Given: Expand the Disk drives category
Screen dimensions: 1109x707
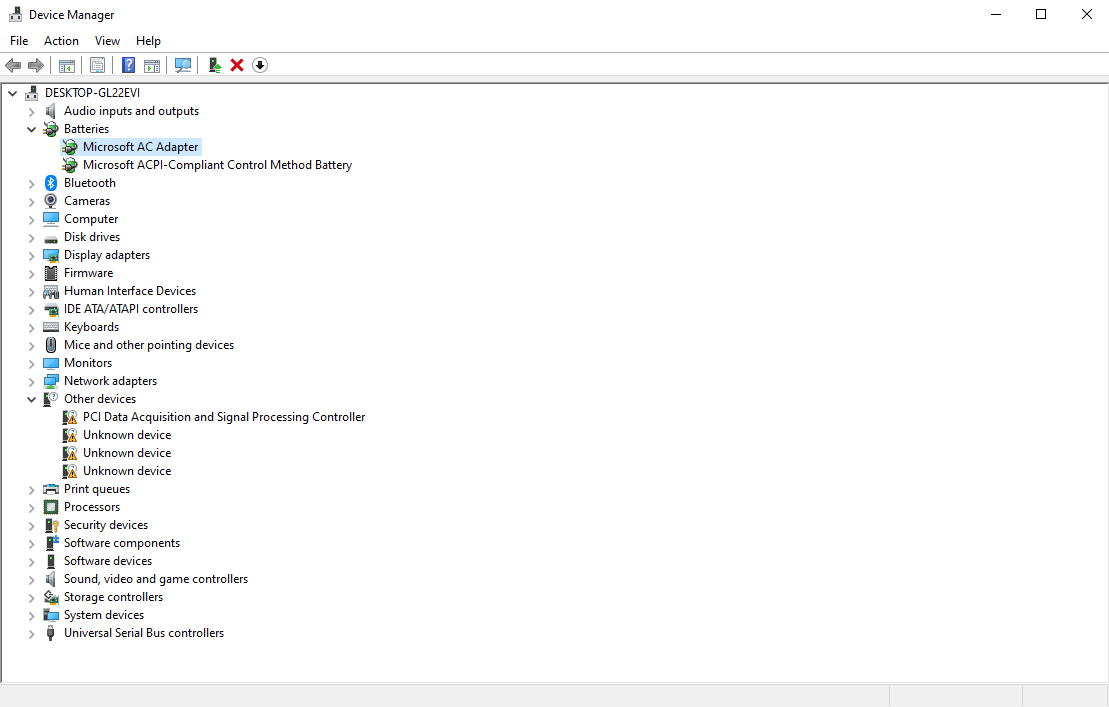Looking at the screenshot, I should click(x=31, y=238).
